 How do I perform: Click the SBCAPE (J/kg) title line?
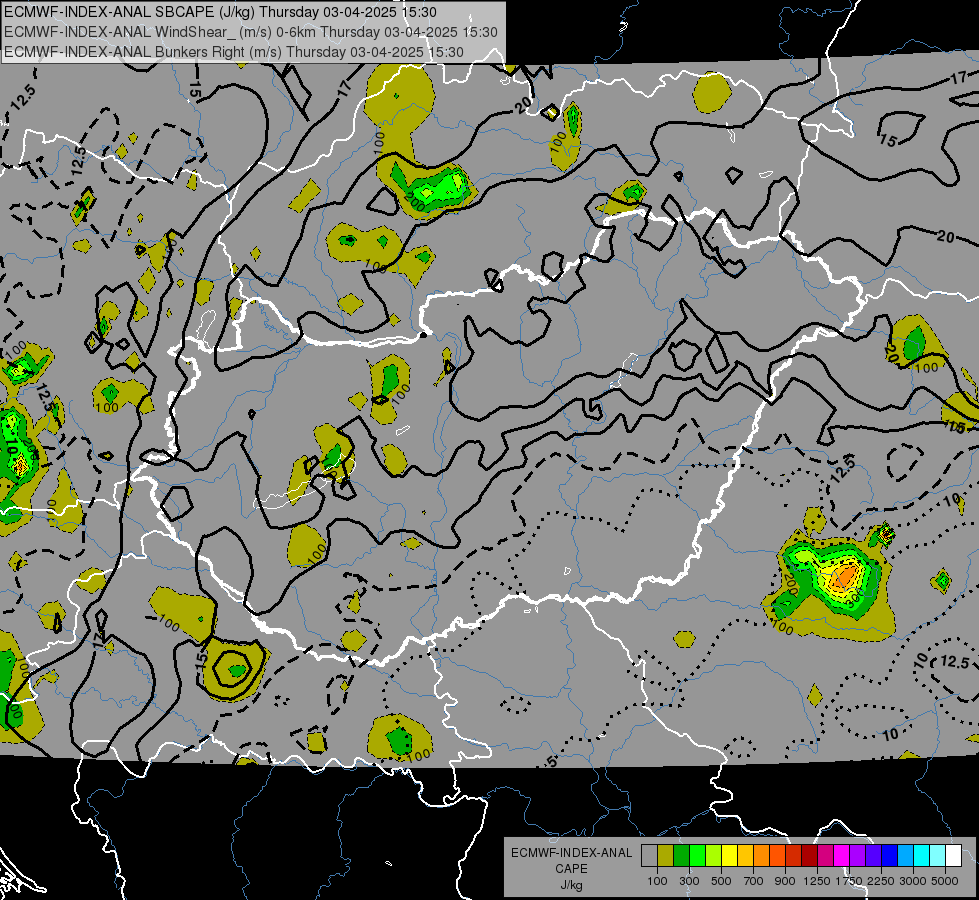click(220, 11)
